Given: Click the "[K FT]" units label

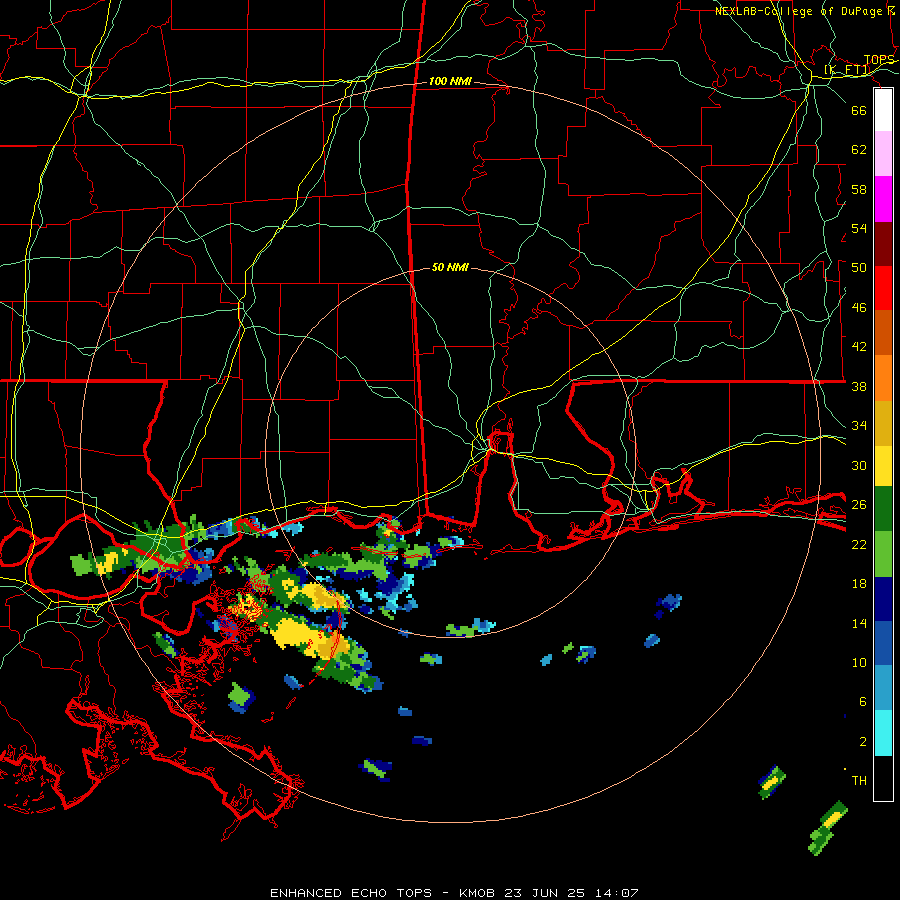Looking at the screenshot, I should coord(847,70).
